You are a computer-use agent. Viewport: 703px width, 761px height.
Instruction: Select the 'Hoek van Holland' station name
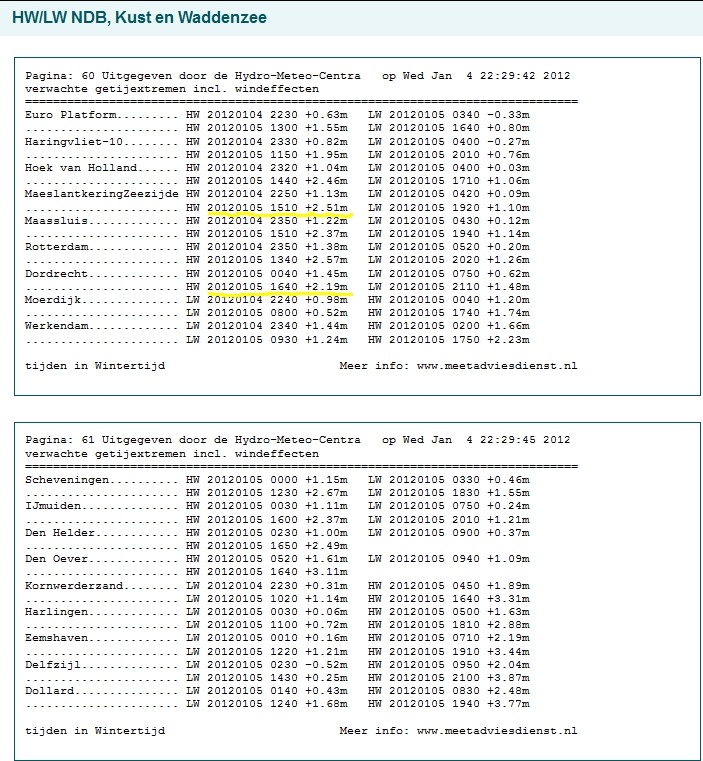click(81, 168)
